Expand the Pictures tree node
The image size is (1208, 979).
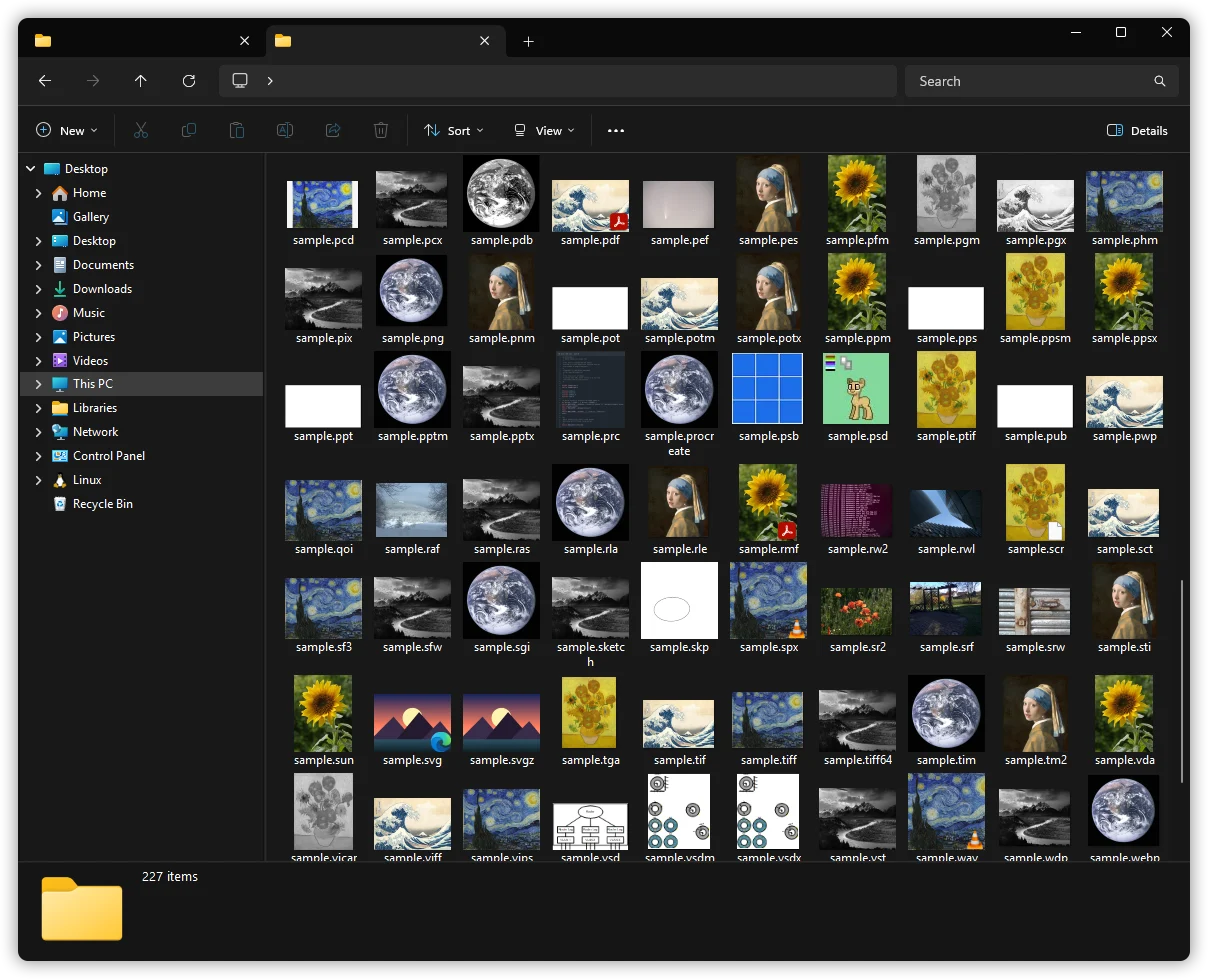39,337
